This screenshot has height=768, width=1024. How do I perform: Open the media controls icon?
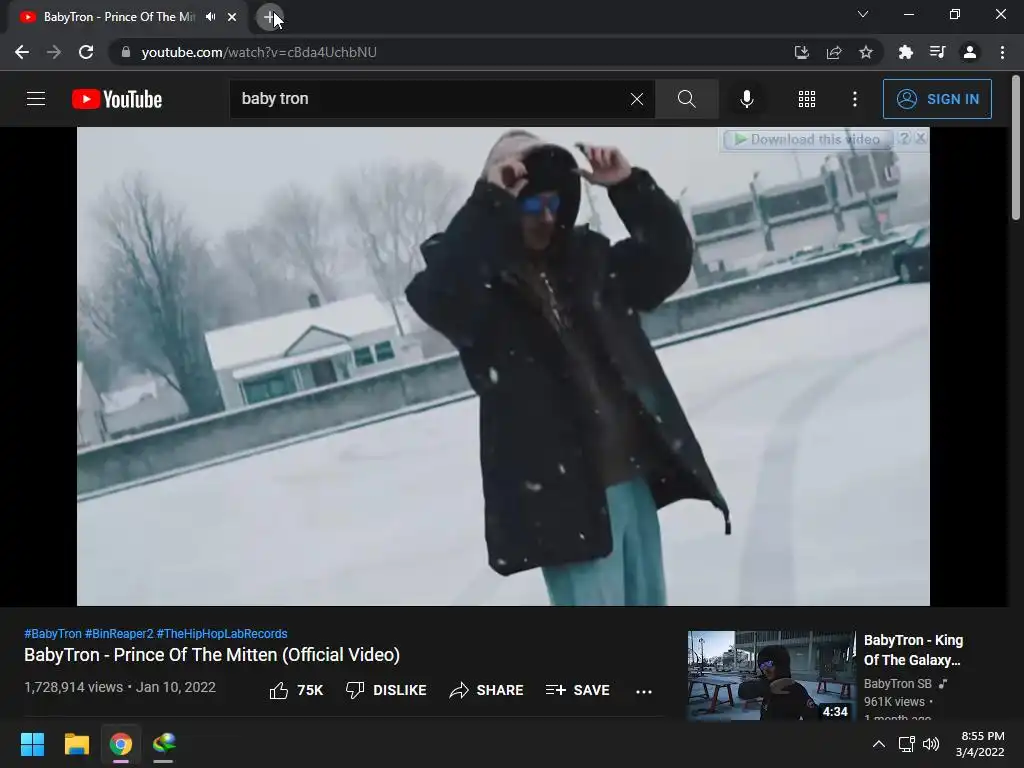[938, 52]
